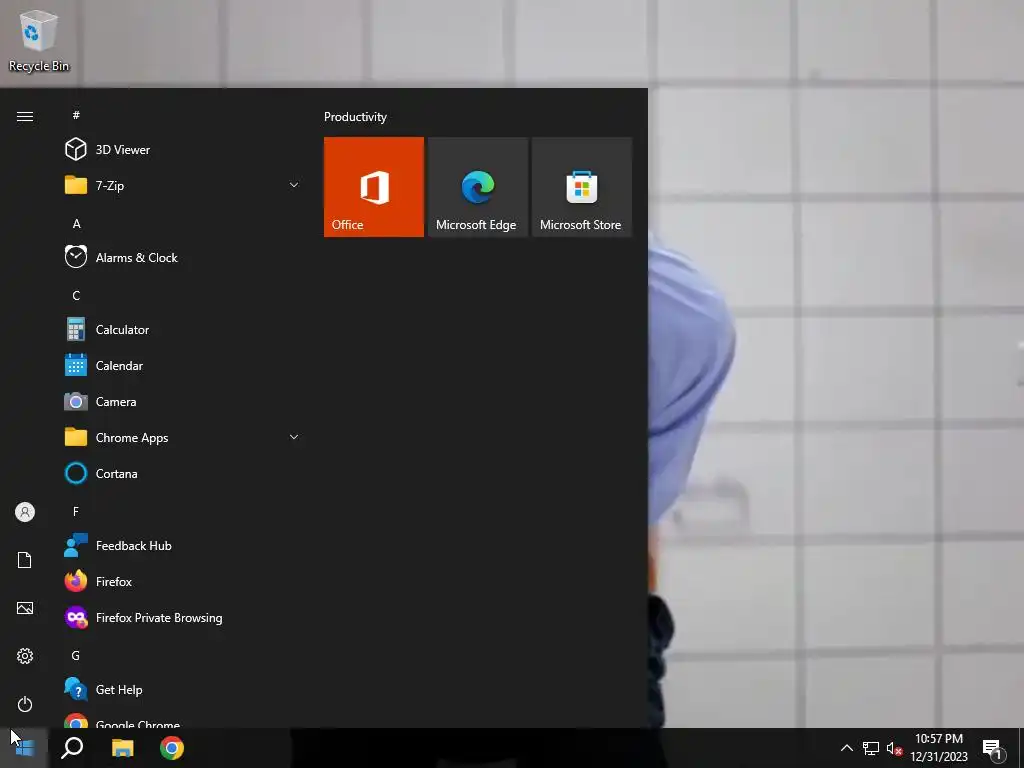The height and width of the screenshot is (768, 1024).
Task: Open the notification Action Center
Action: pyautogui.click(x=993, y=749)
